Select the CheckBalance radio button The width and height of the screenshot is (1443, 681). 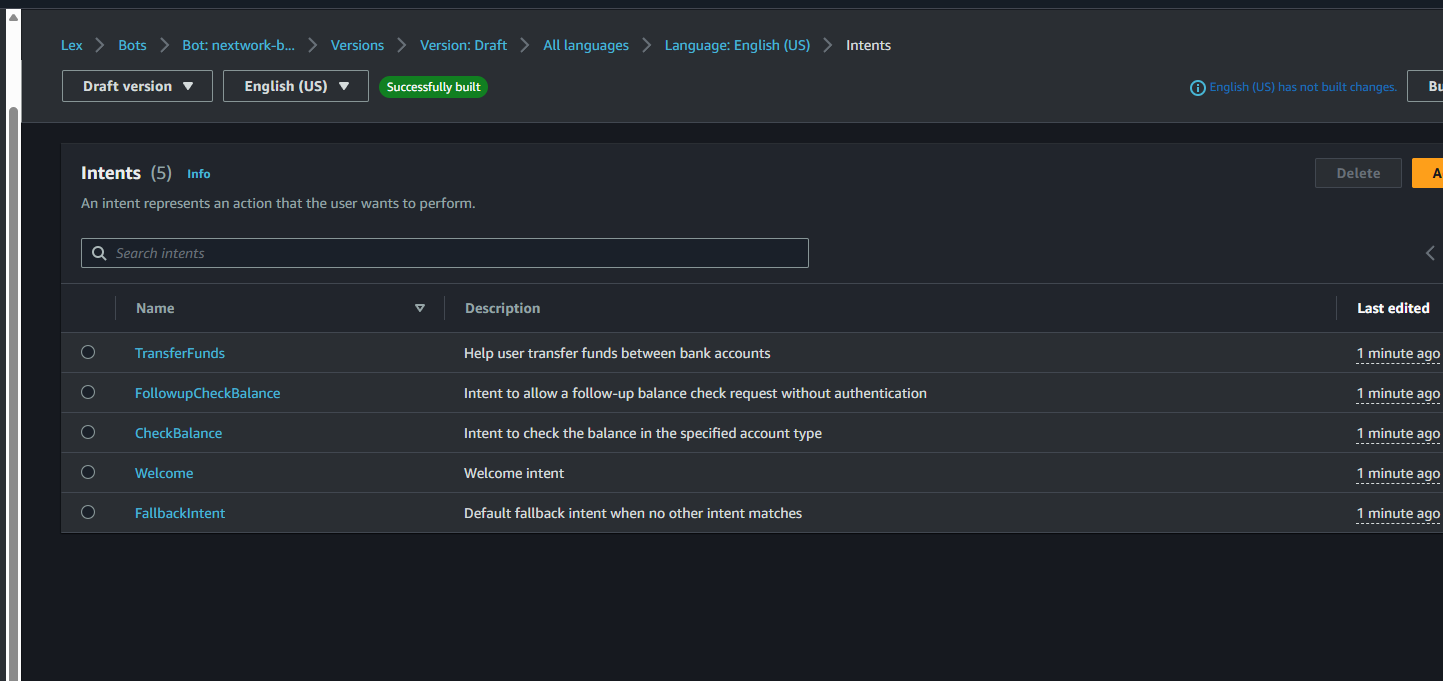tap(88, 432)
